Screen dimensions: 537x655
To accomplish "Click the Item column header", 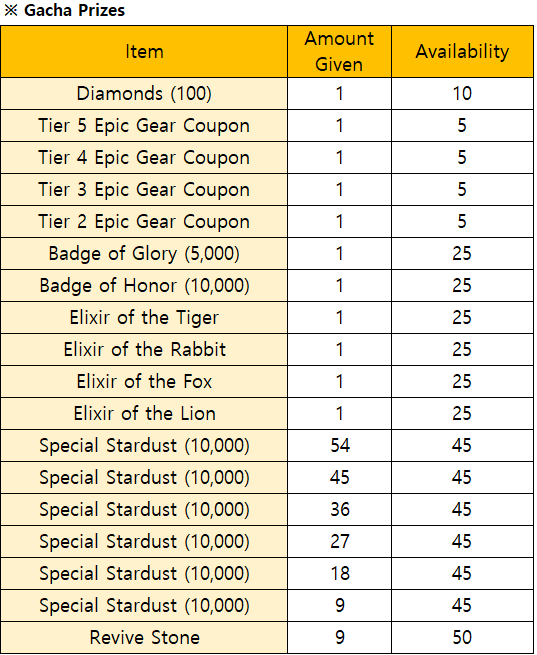I will [144, 52].
